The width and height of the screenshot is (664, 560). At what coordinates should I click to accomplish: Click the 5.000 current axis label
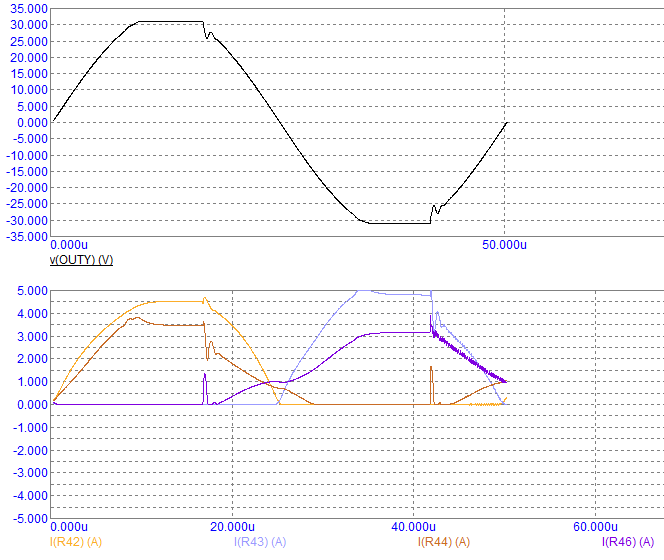click(x=32, y=291)
